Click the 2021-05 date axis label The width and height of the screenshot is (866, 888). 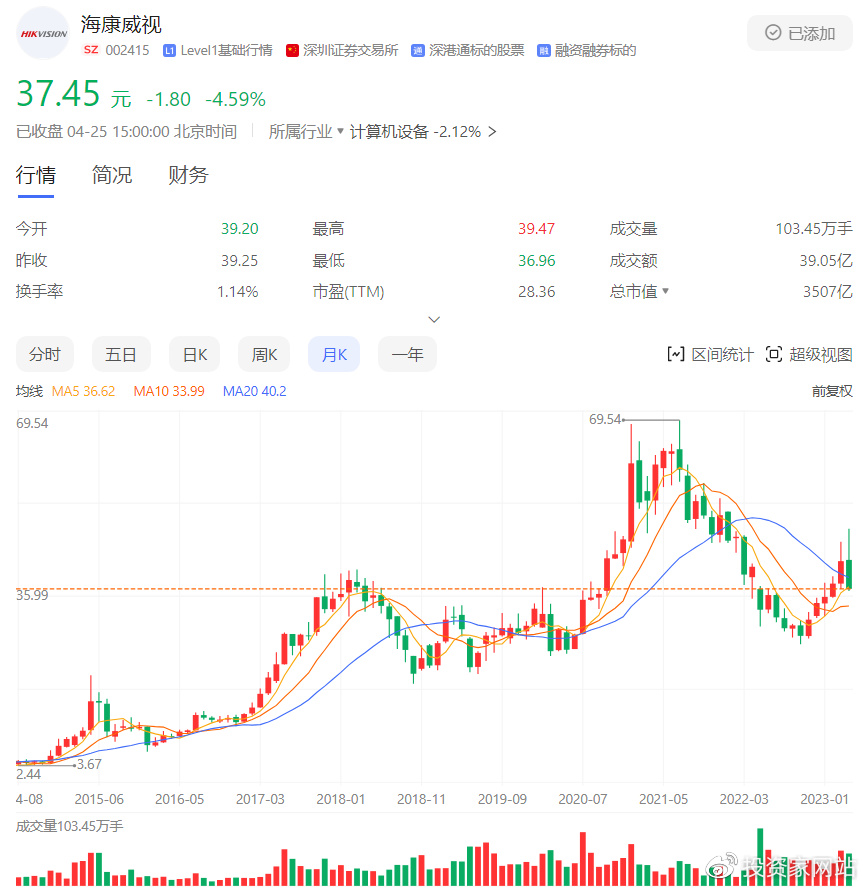pos(663,799)
